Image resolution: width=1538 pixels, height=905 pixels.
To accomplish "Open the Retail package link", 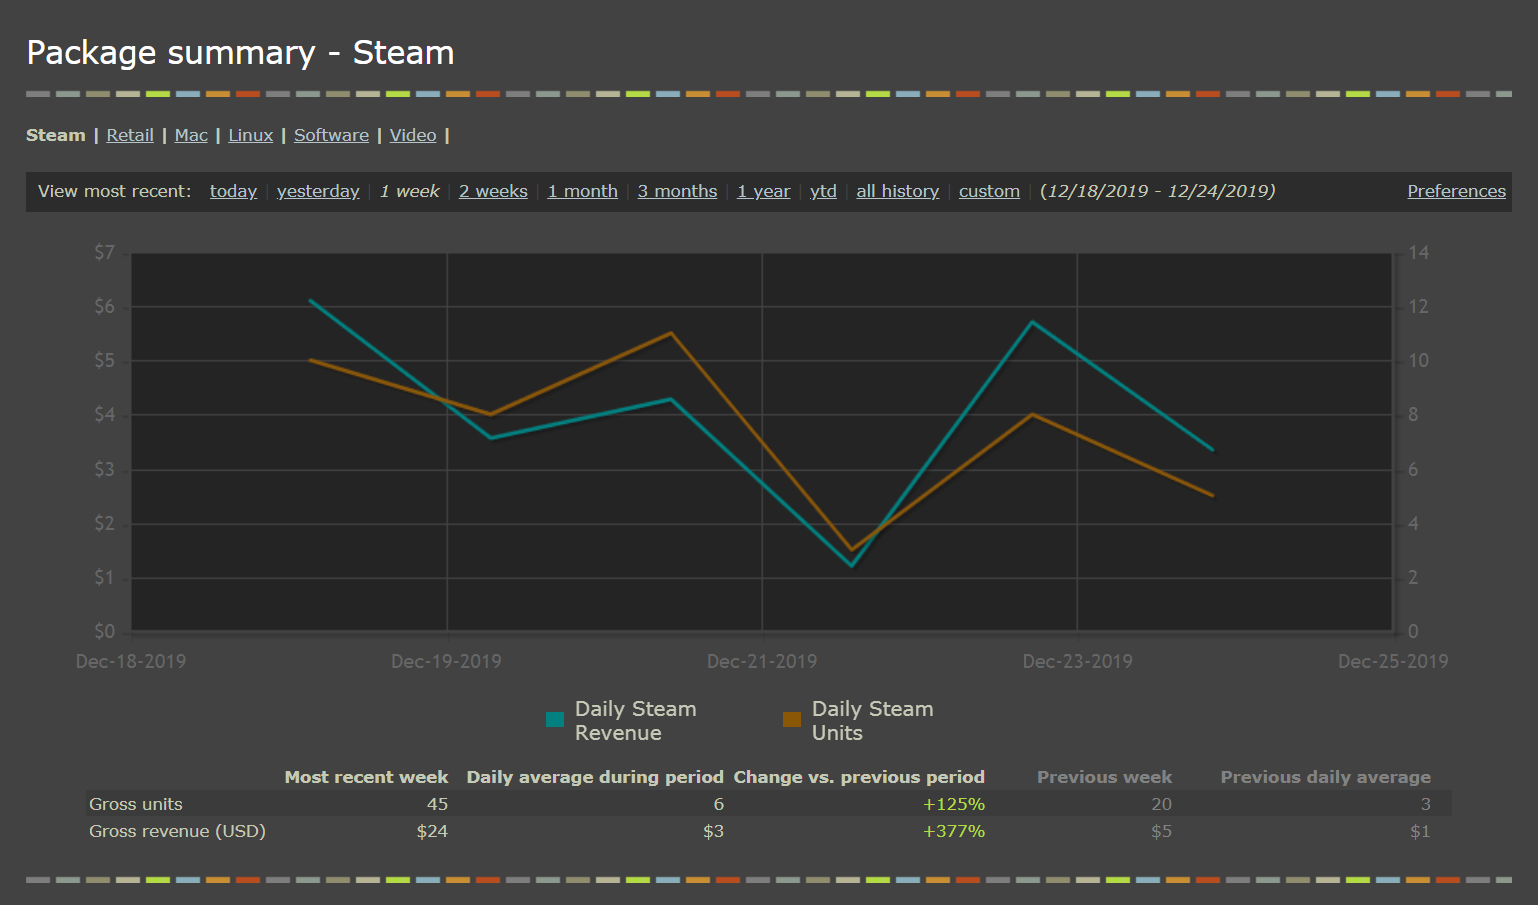I will tap(130, 135).
